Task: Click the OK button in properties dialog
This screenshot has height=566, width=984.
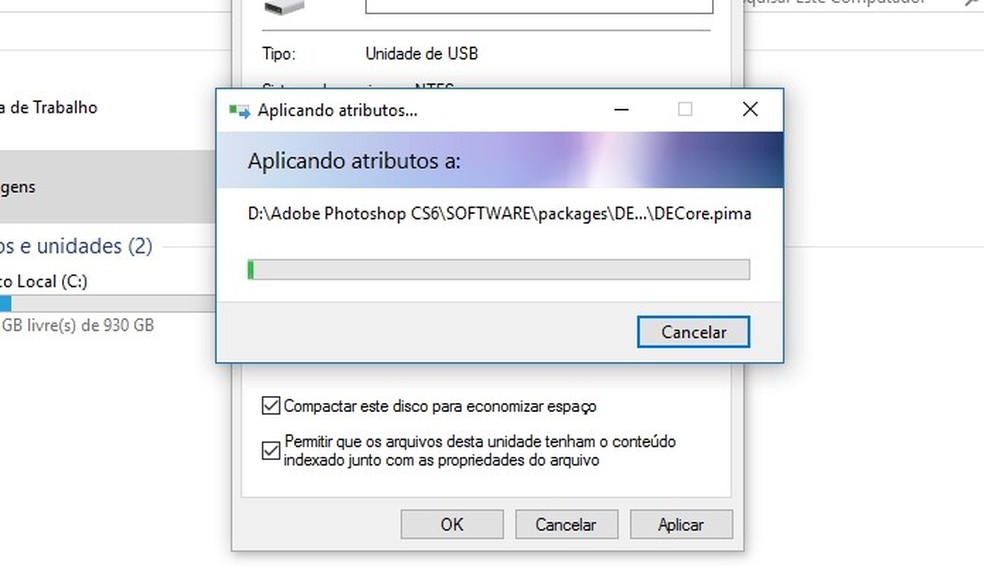Action: click(x=452, y=524)
